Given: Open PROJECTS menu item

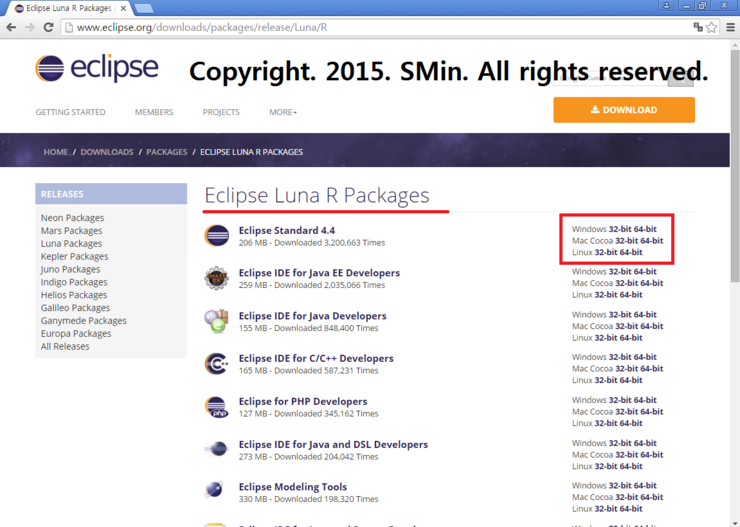Looking at the screenshot, I should point(221,112).
